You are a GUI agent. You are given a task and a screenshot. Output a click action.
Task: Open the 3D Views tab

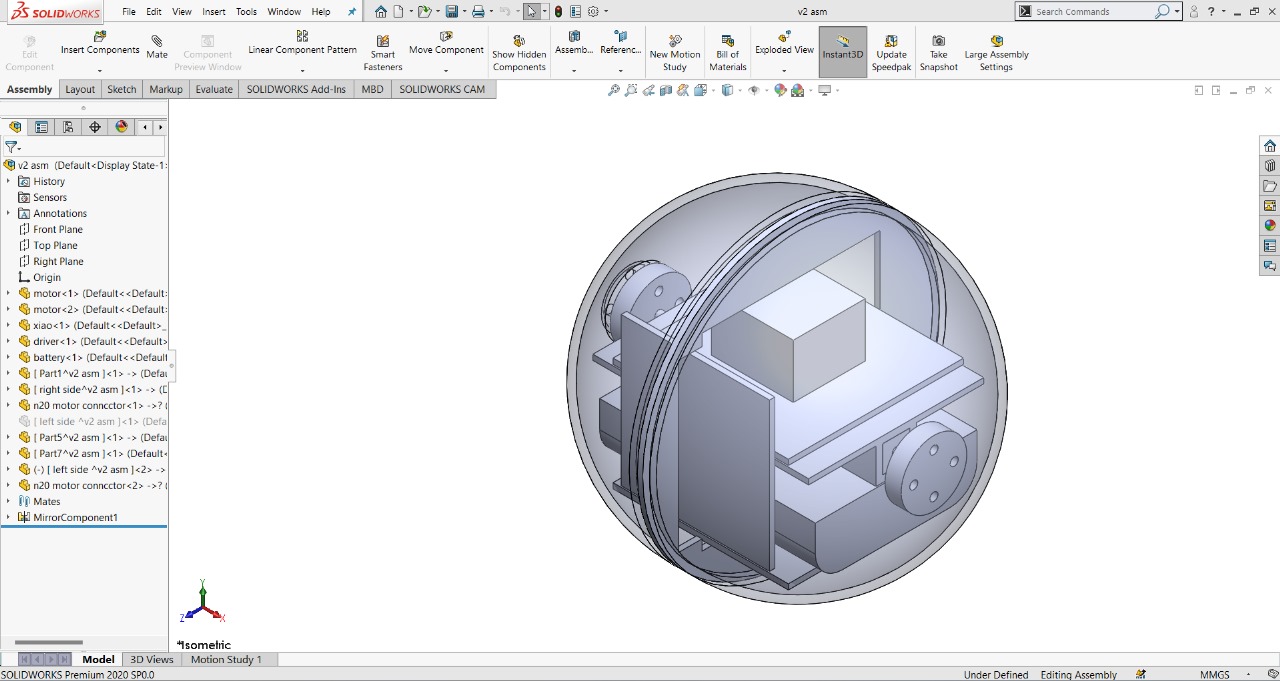coord(152,660)
